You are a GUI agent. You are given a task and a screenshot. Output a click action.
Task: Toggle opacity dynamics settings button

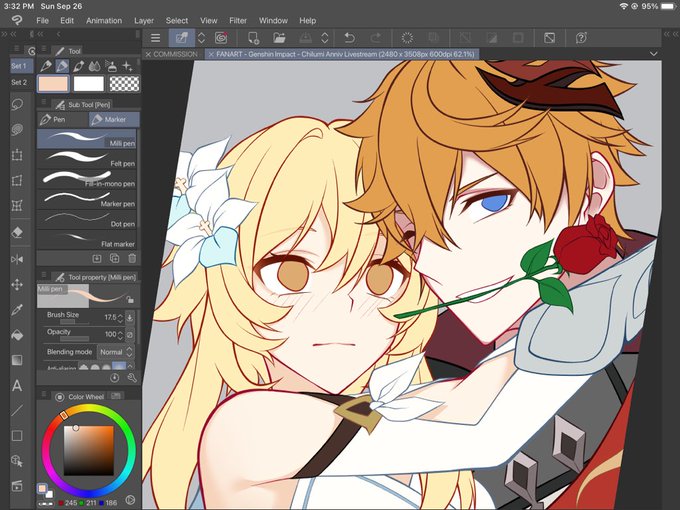point(130,335)
